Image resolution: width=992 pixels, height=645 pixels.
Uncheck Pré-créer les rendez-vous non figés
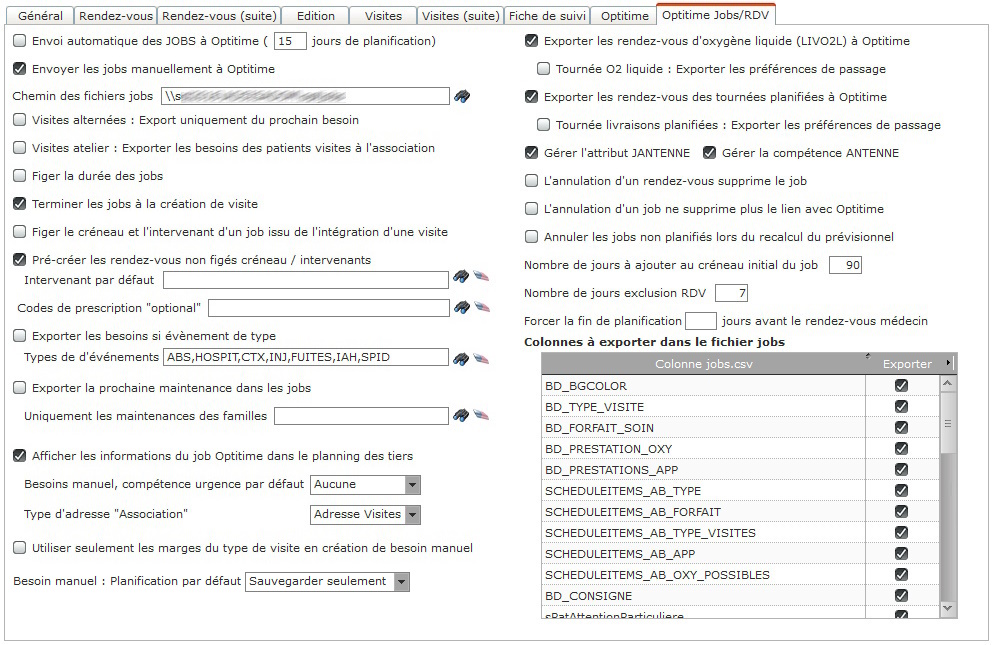pyautogui.click(x=20, y=260)
